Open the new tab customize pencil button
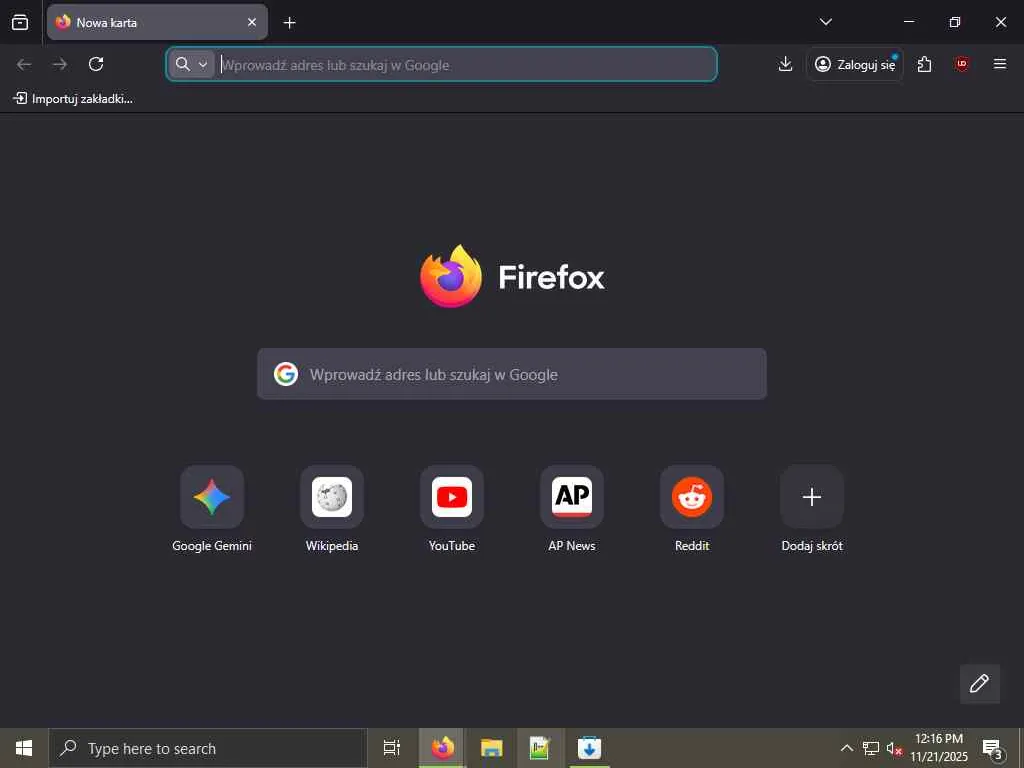 980,684
